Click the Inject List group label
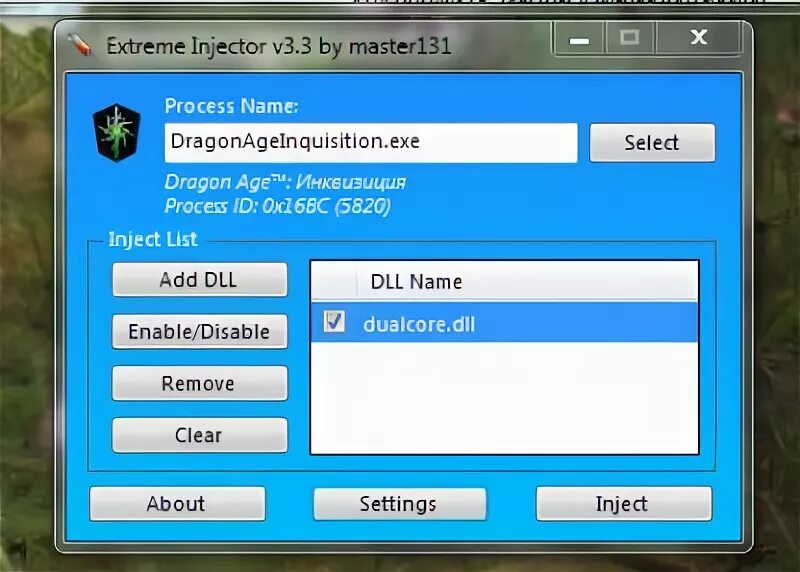 [x=153, y=239]
